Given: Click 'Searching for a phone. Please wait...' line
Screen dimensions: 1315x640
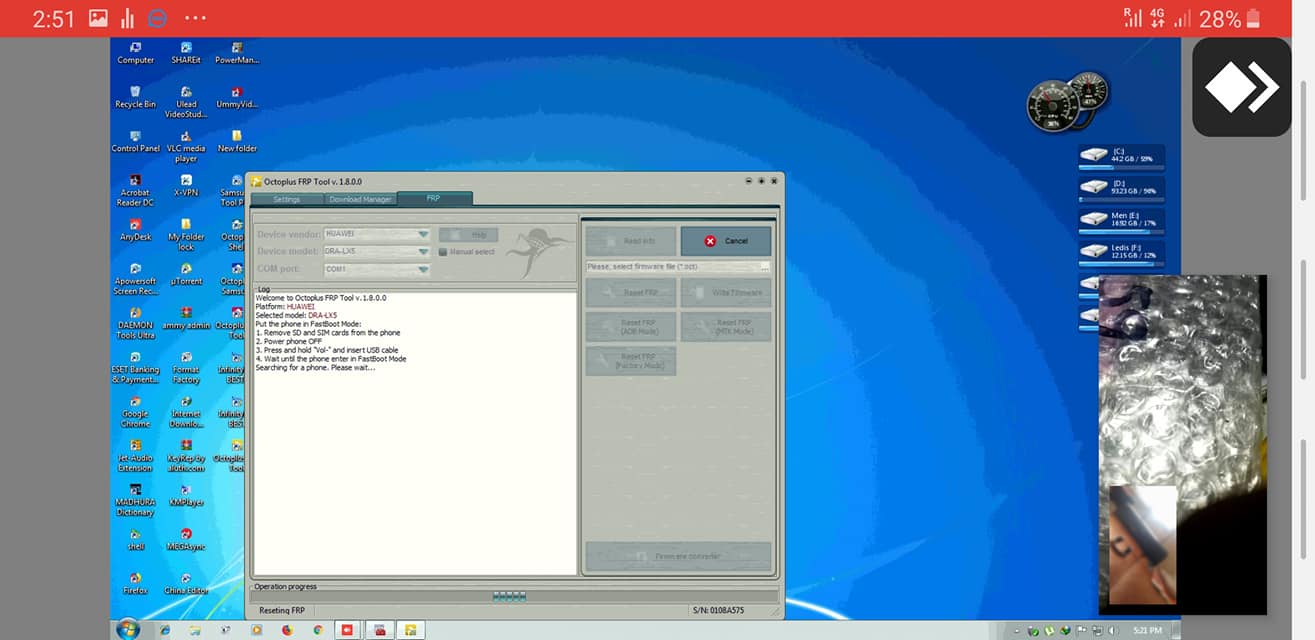Looking at the screenshot, I should click(x=315, y=368).
